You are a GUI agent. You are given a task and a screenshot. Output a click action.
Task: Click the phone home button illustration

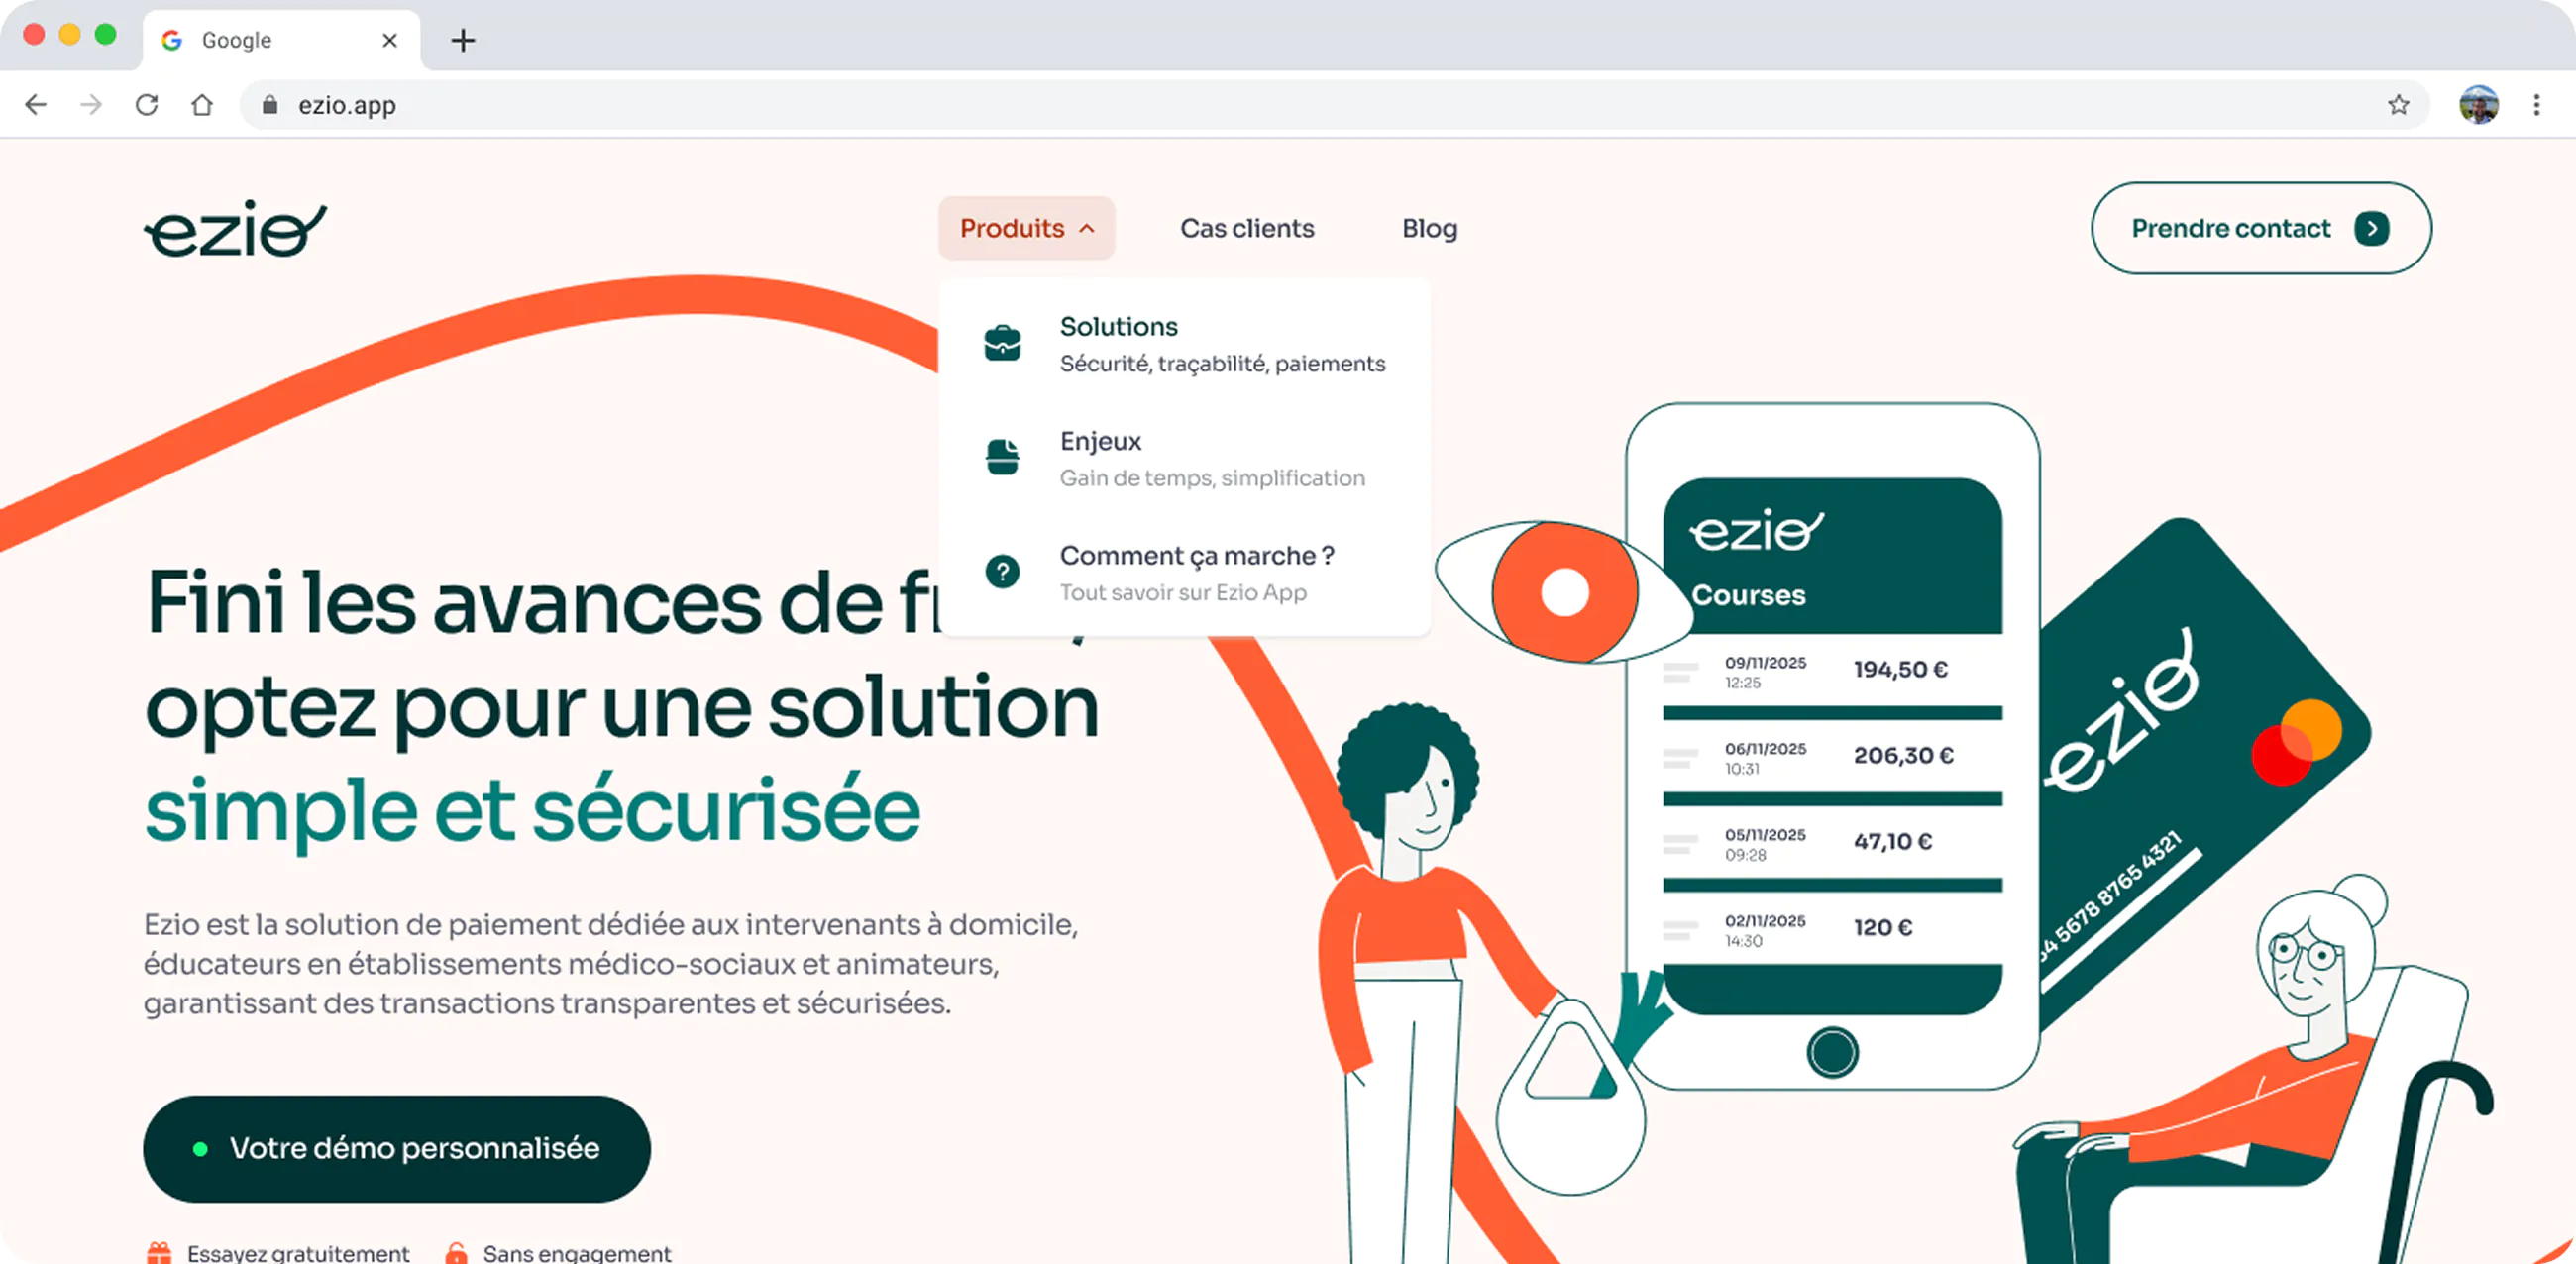[1832, 1052]
